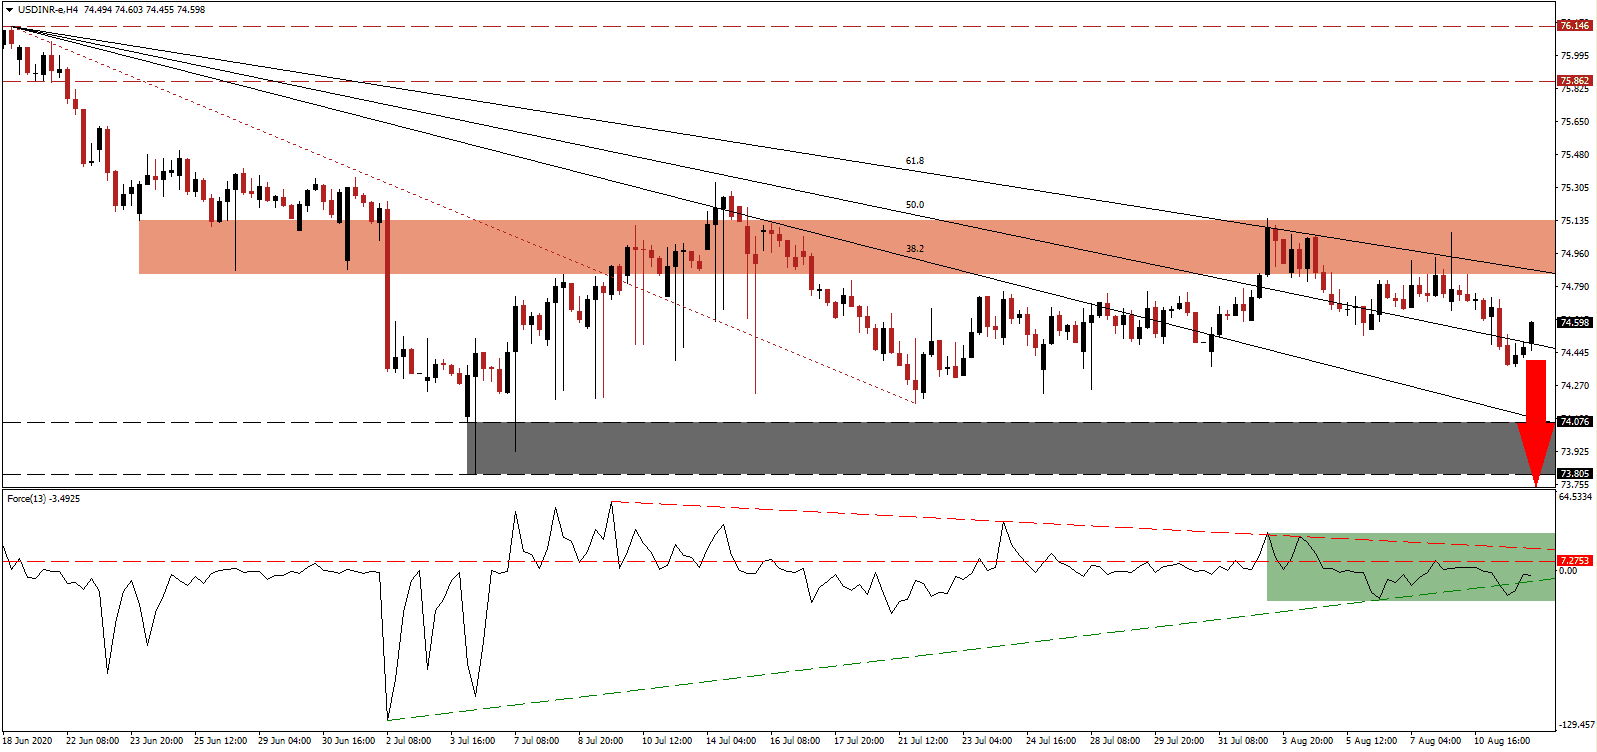
Task: Open the chart menu triangle beside USDINR-e,H4
Action: (9, 10)
